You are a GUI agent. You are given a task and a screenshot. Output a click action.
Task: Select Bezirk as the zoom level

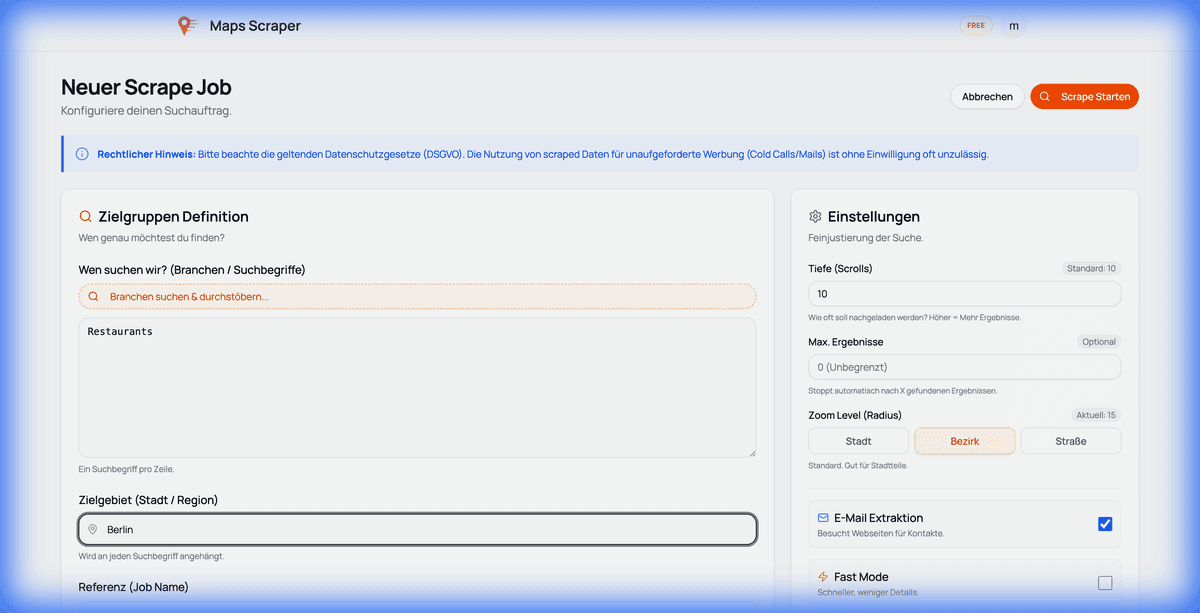pyautogui.click(x=964, y=440)
